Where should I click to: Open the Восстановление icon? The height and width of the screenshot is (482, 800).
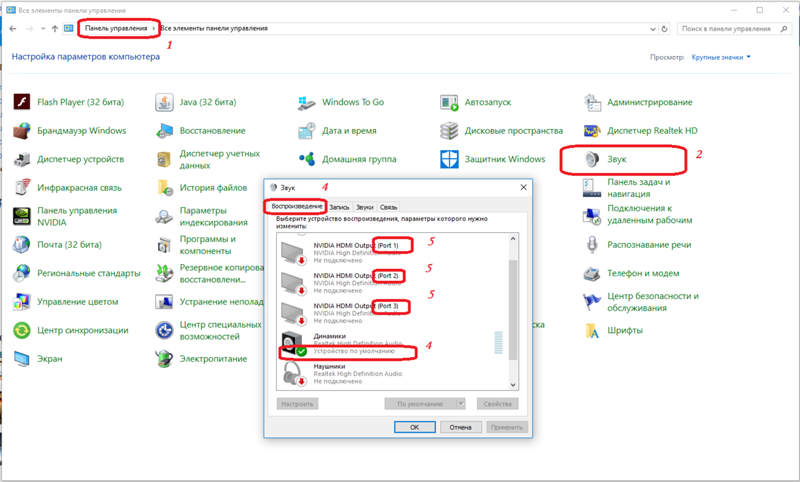164,131
